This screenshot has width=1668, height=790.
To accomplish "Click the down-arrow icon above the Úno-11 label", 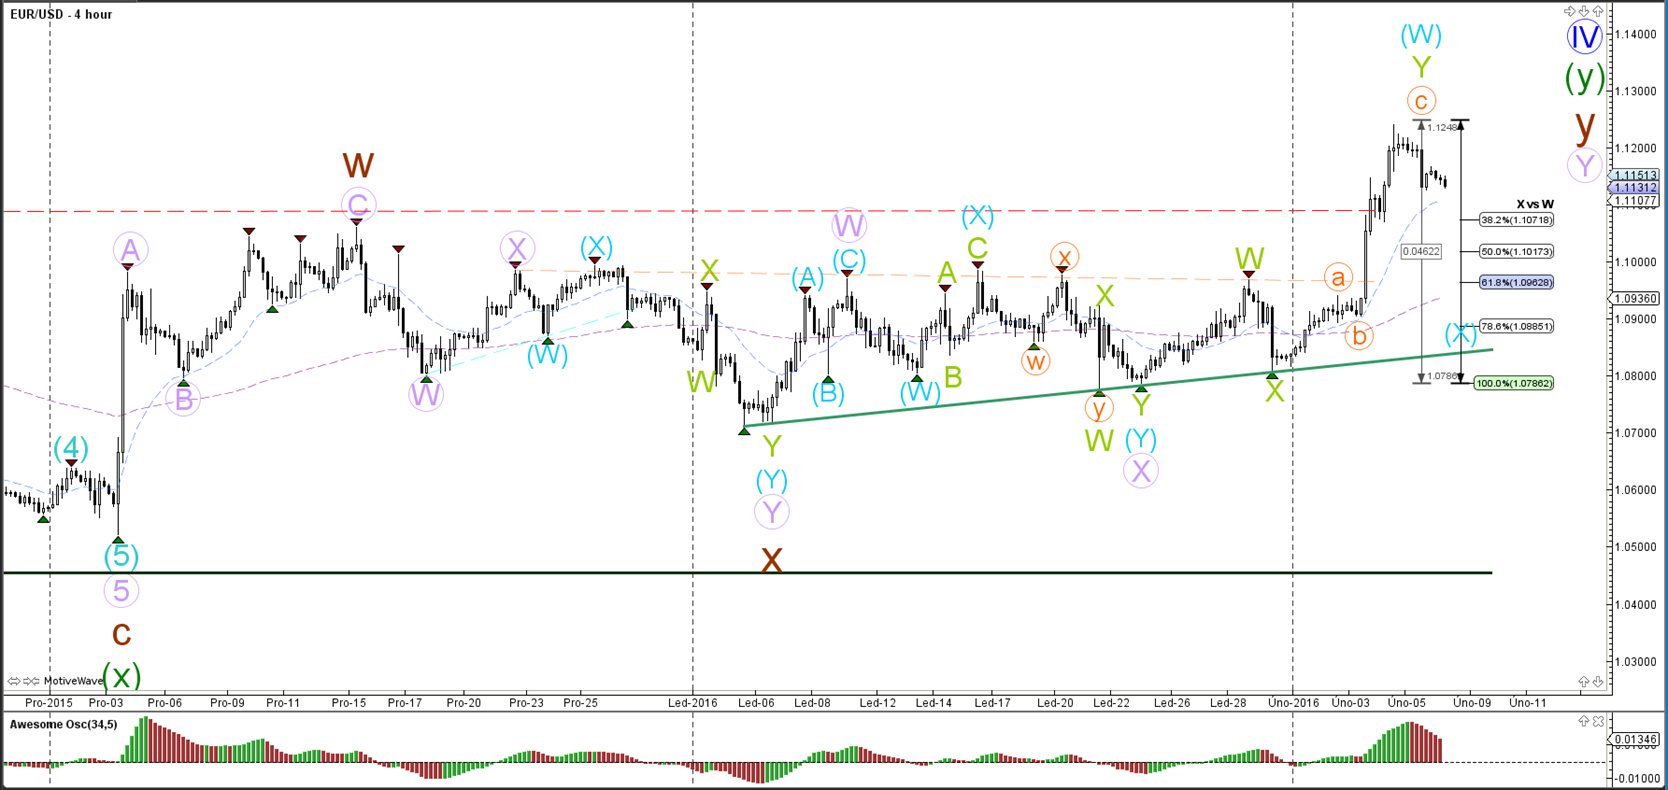I will point(1598,681).
